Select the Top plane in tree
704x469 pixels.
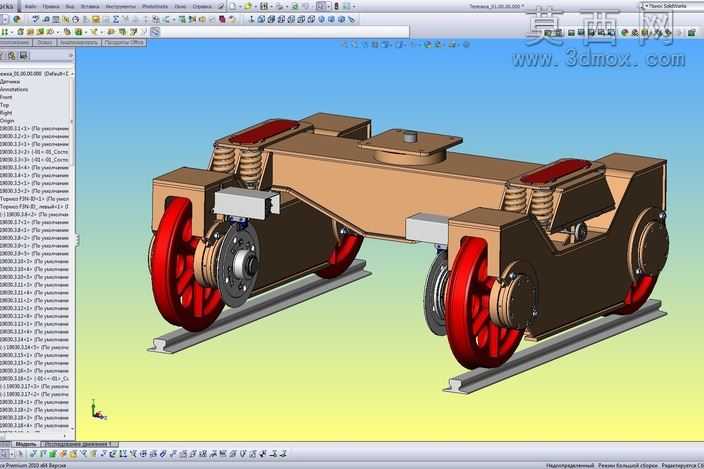coord(4,105)
